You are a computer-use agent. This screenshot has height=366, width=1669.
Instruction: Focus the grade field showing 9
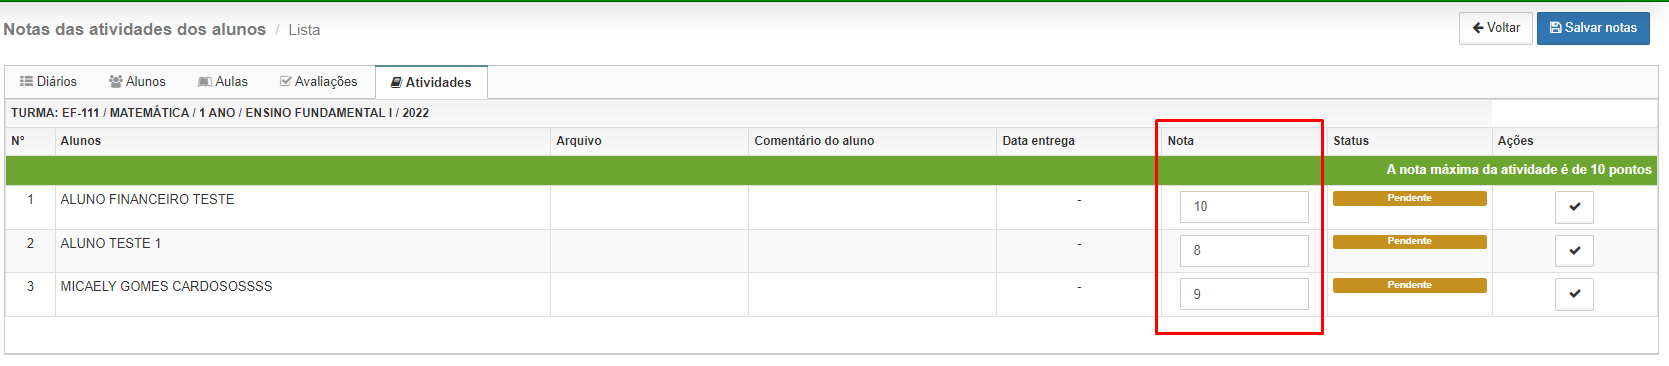1244,294
